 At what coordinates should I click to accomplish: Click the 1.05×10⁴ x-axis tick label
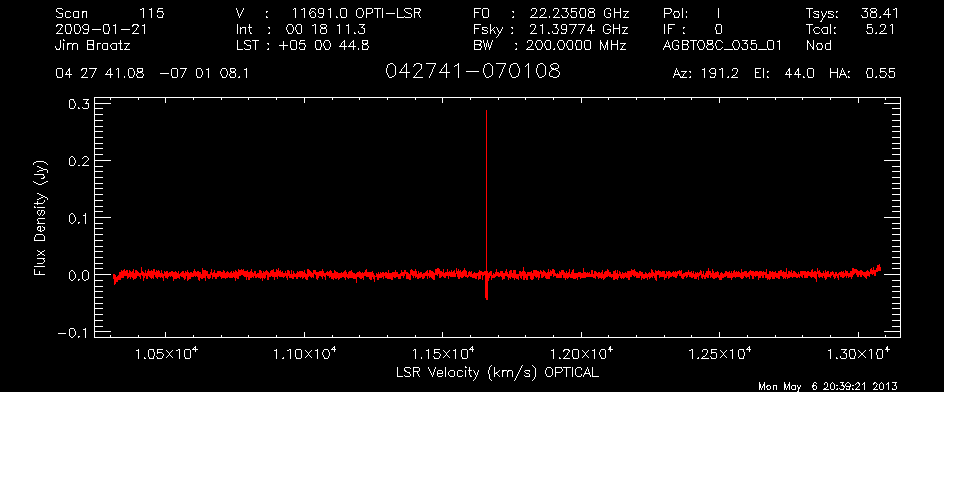[166, 354]
